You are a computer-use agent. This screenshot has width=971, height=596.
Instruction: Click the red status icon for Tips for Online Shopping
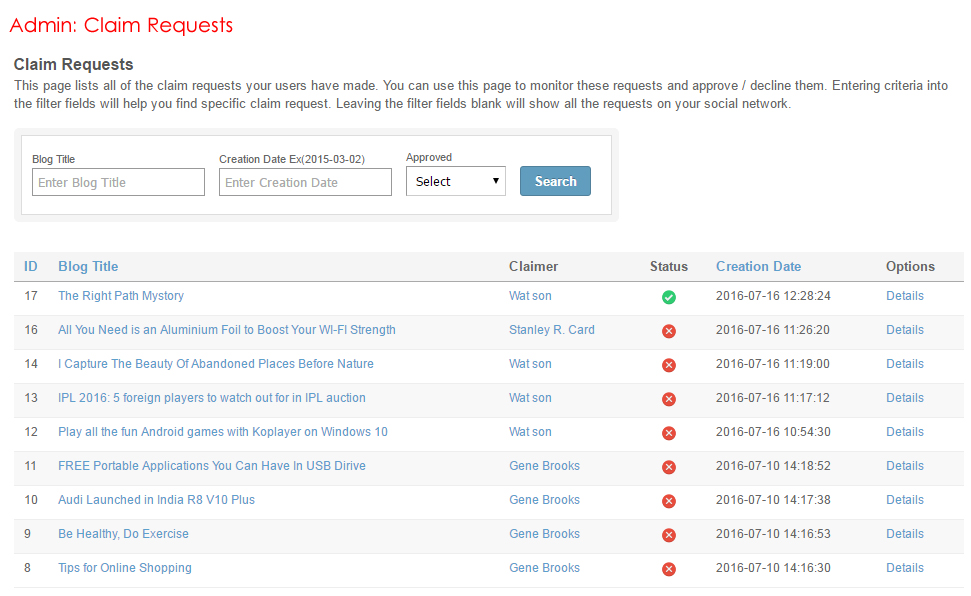pyautogui.click(x=669, y=569)
